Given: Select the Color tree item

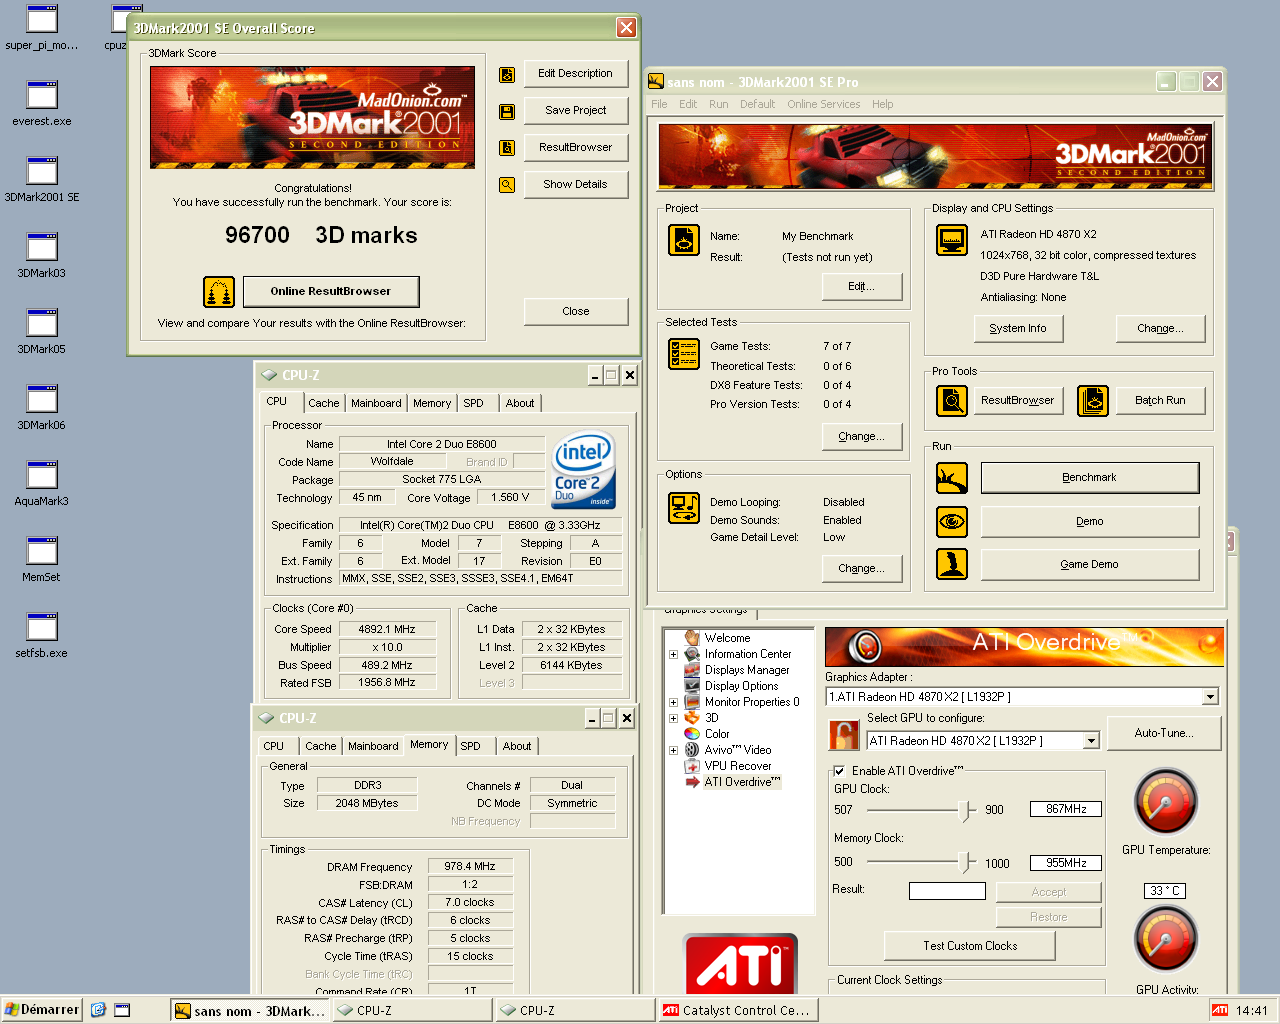Looking at the screenshot, I should (x=716, y=734).
